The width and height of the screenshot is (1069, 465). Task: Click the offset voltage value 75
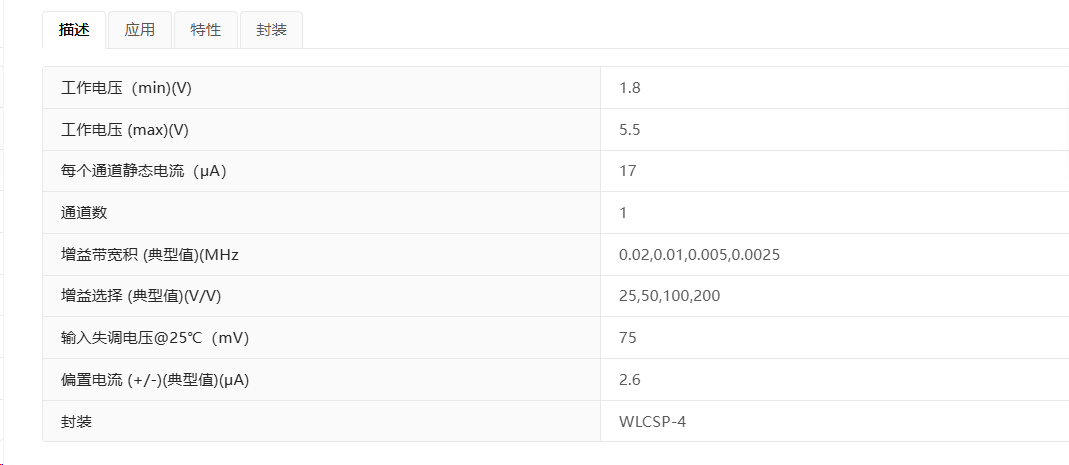(x=628, y=338)
